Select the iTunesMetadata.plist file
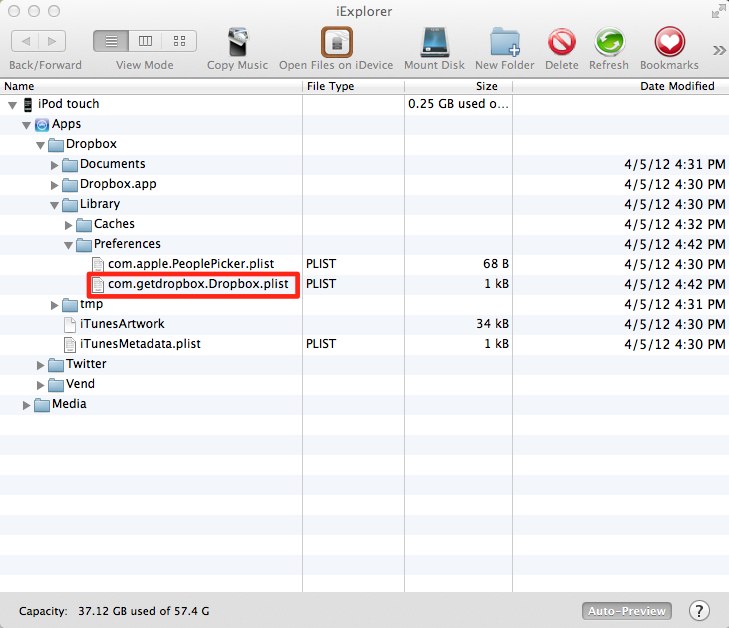Screen dimensions: 729x628 (140, 344)
